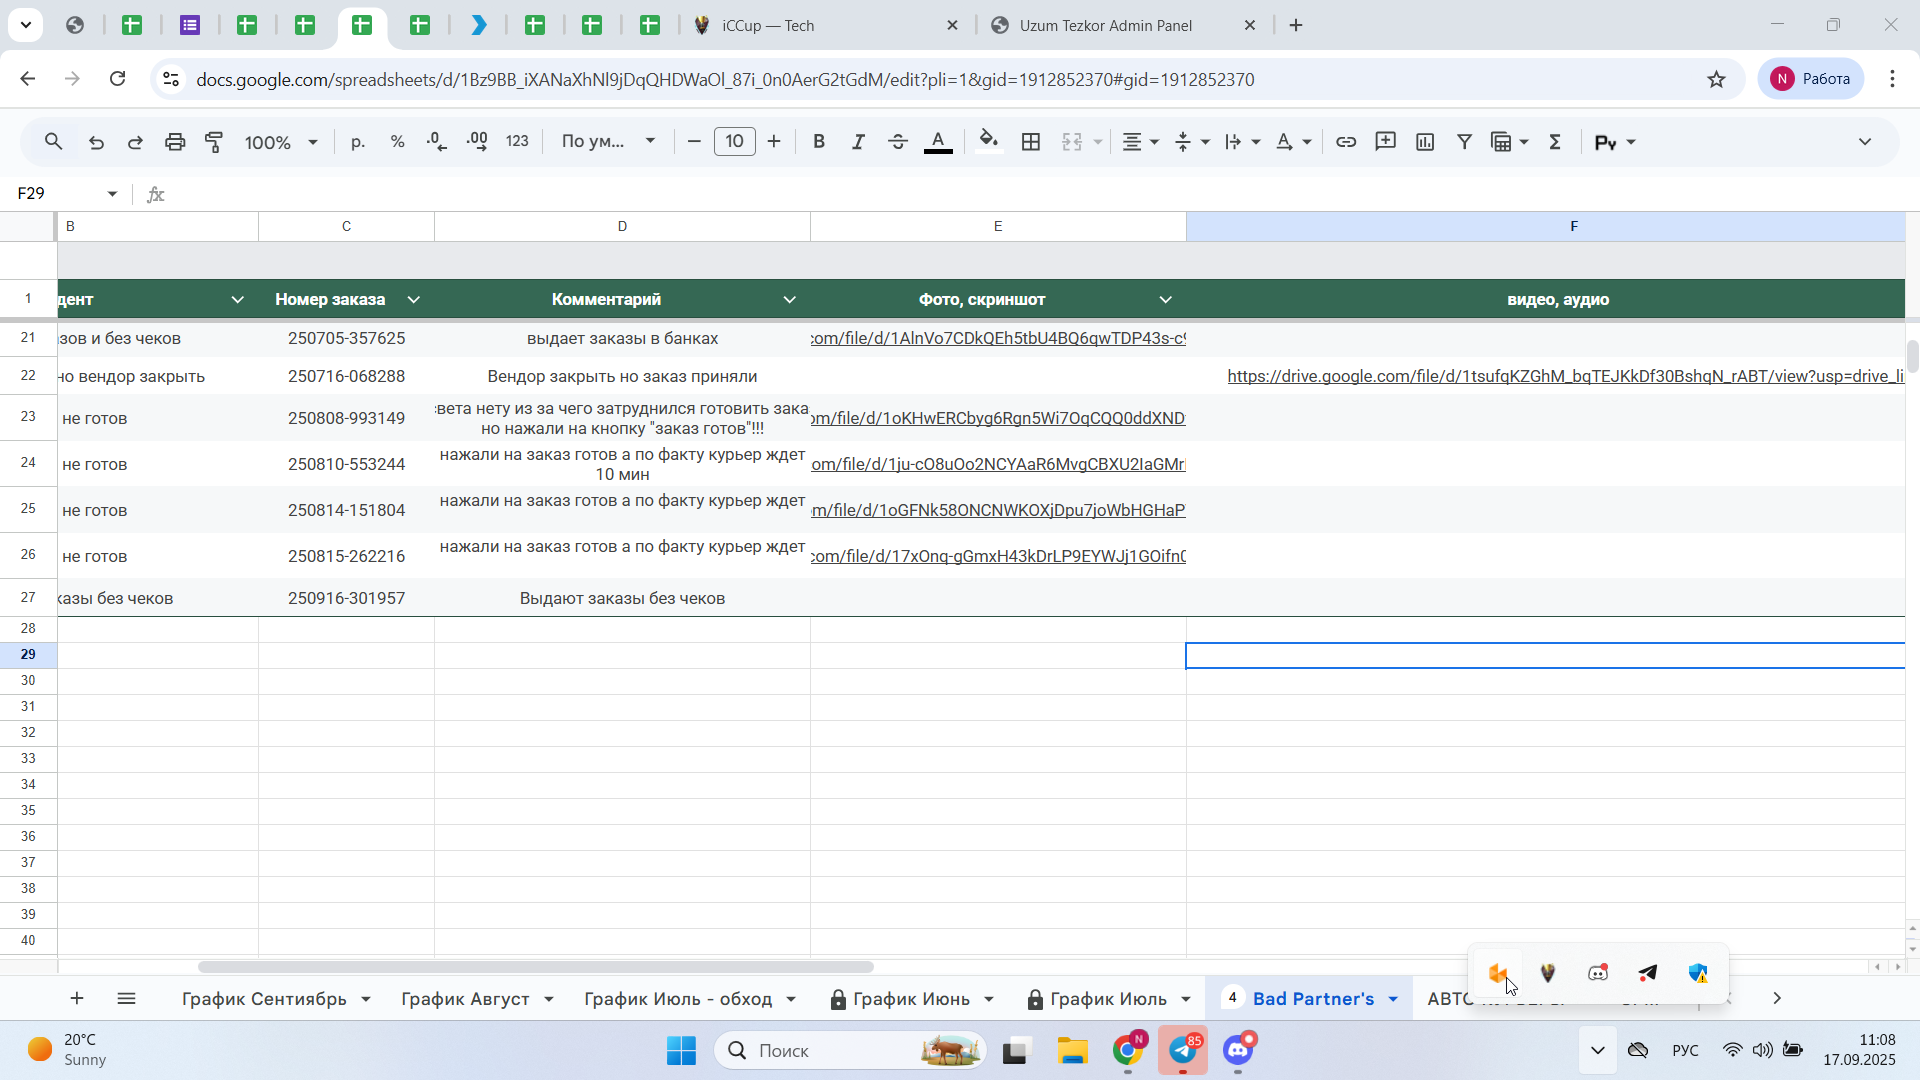Click the functions sigma icon
This screenshot has height=1080, width=1920.
pos(1555,142)
